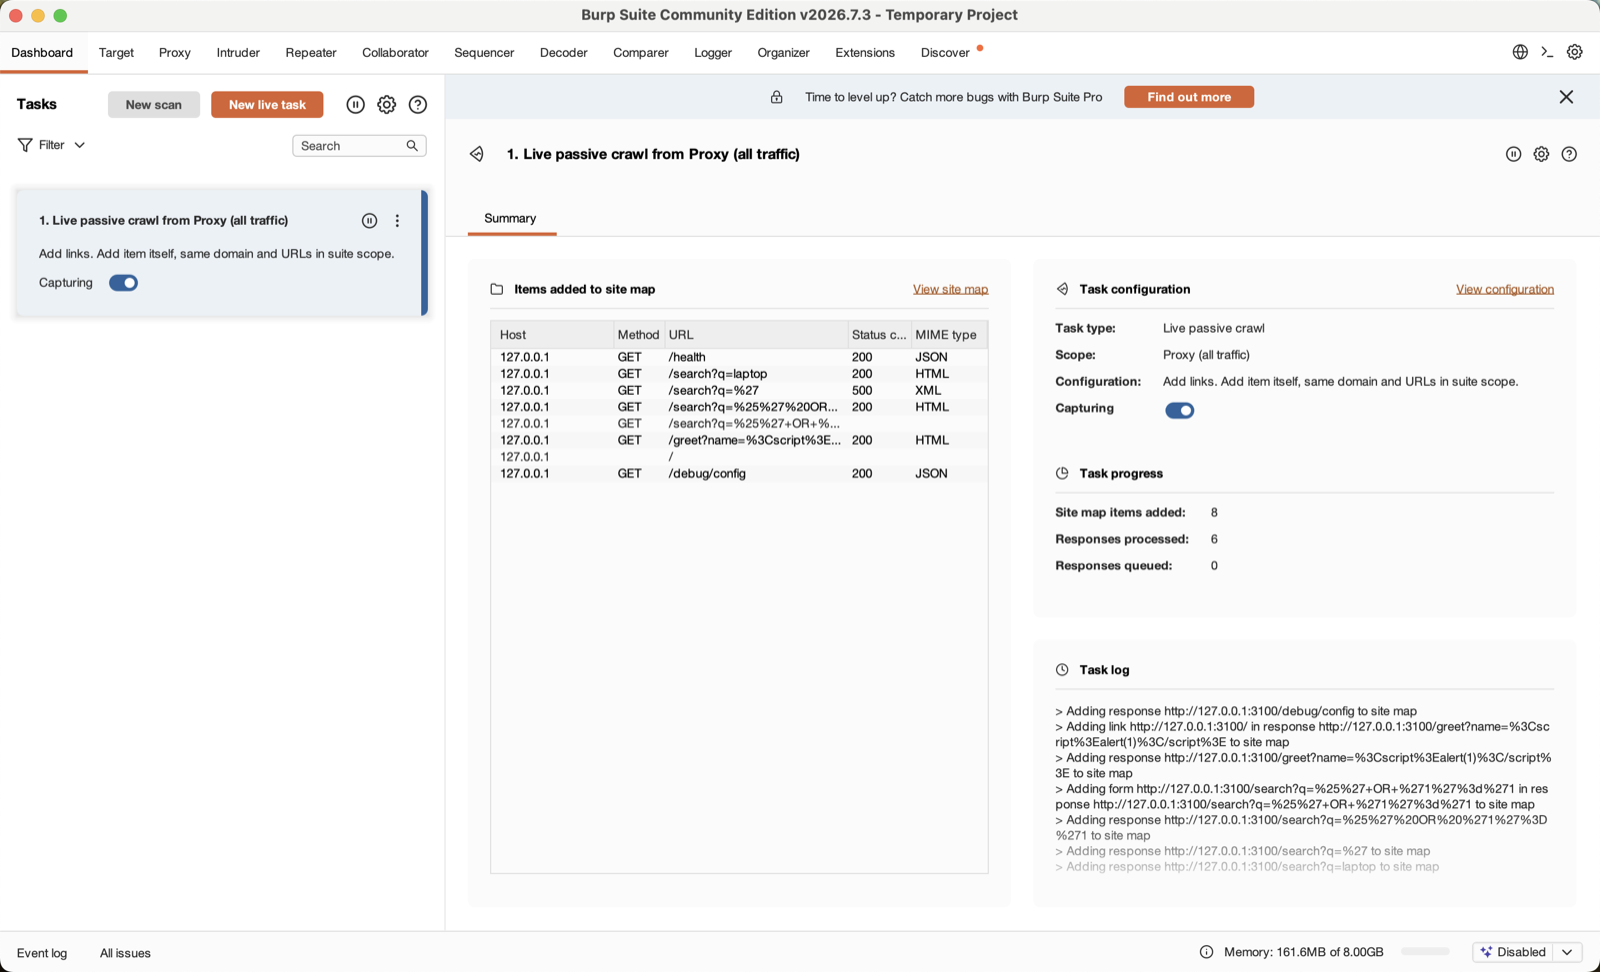Click the memory usage progress bar
The width and height of the screenshot is (1600, 972).
(1425, 952)
